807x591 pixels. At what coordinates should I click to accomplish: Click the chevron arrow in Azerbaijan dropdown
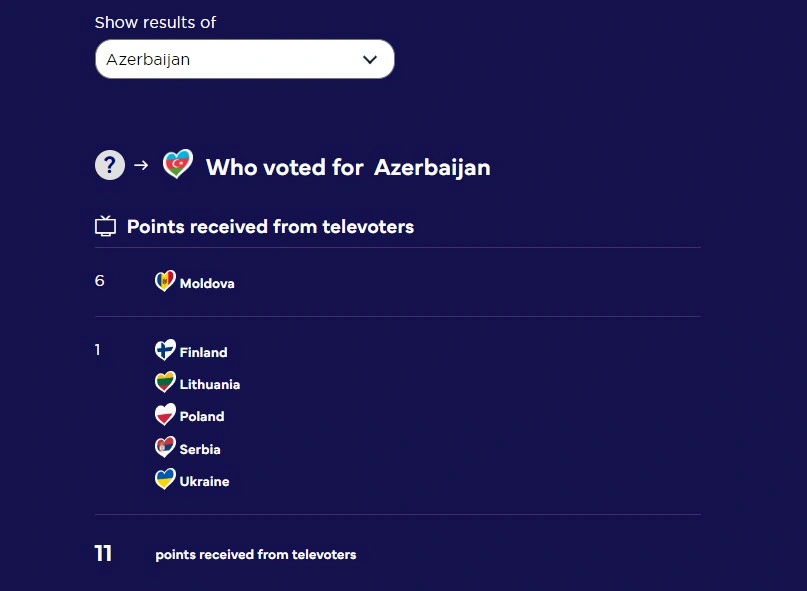click(x=370, y=60)
